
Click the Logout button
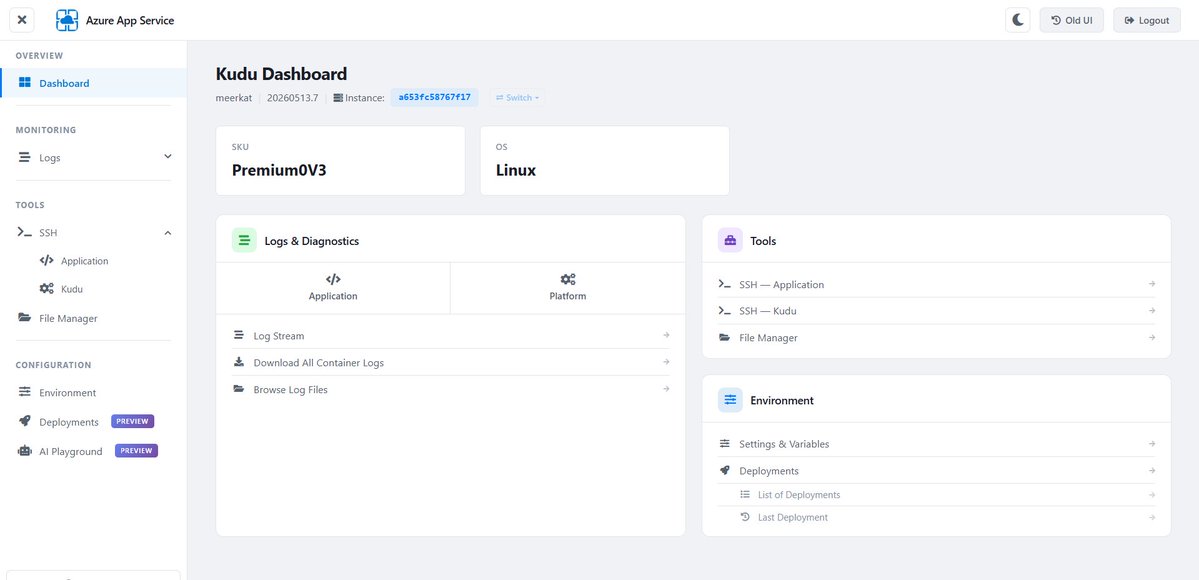tap(1146, 20)
